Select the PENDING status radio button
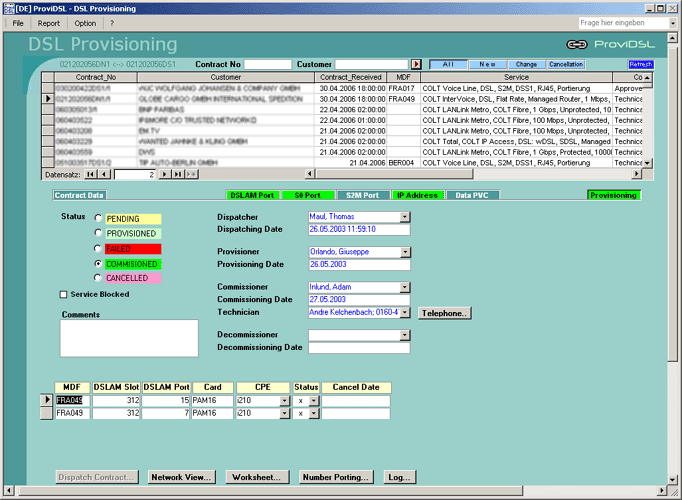 click(97, 217)
